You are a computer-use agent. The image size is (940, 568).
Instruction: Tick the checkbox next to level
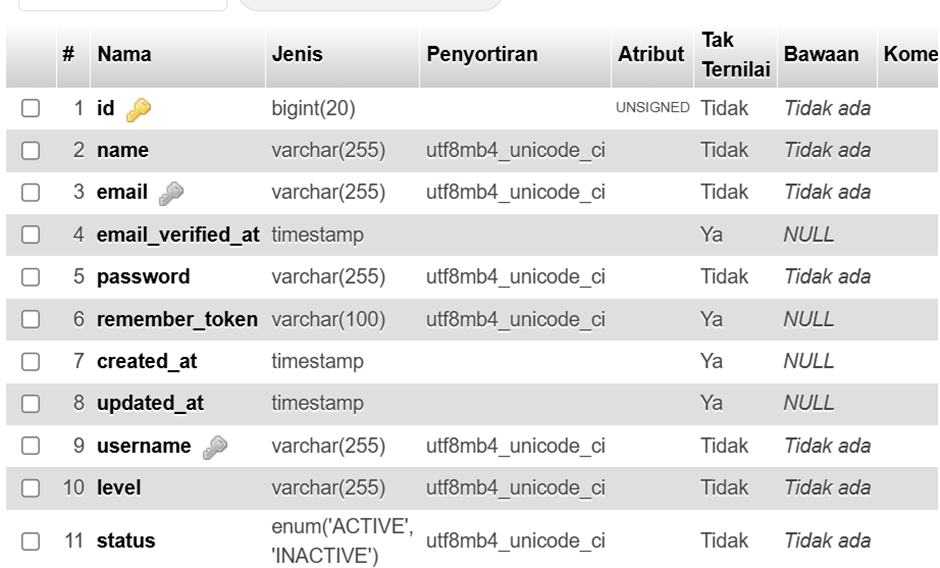pos(30,488)
